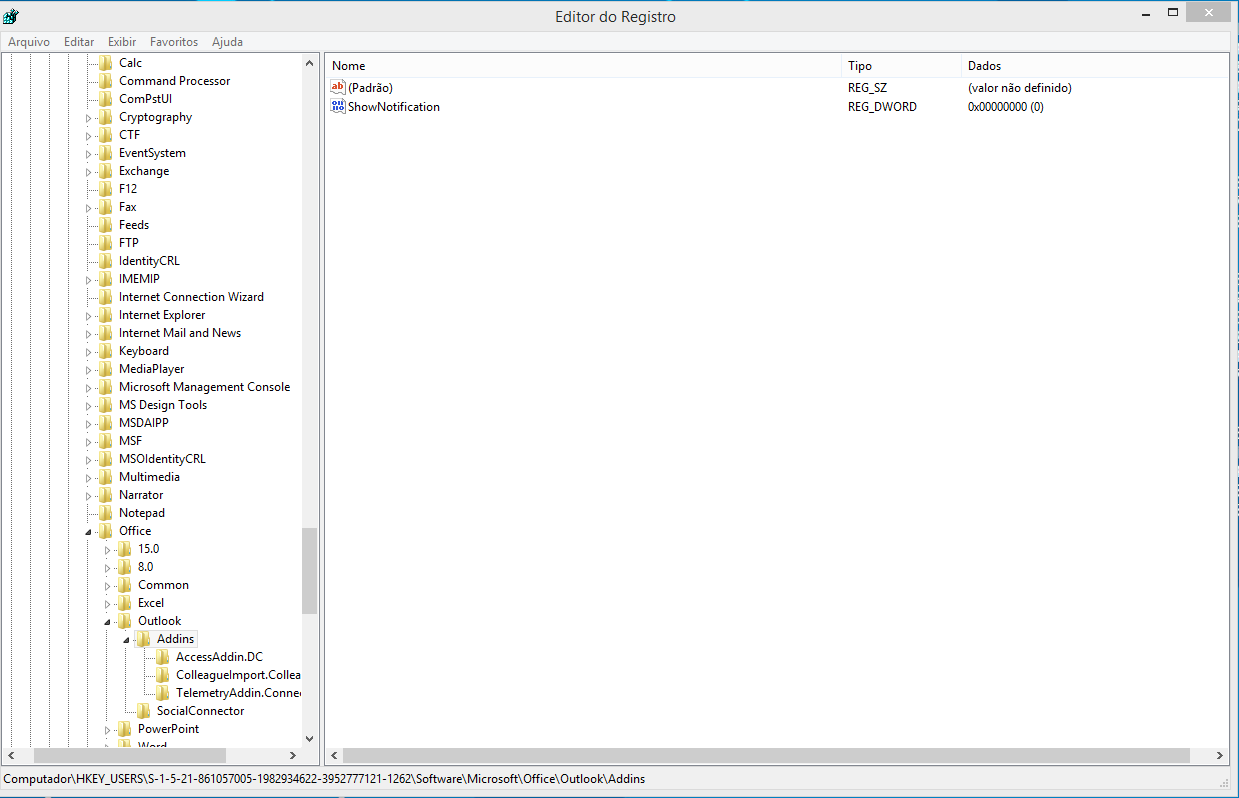Click the IMEMIP folder icon
The width and height of the screenshot is (1239, 798).
tap(105, 279)
